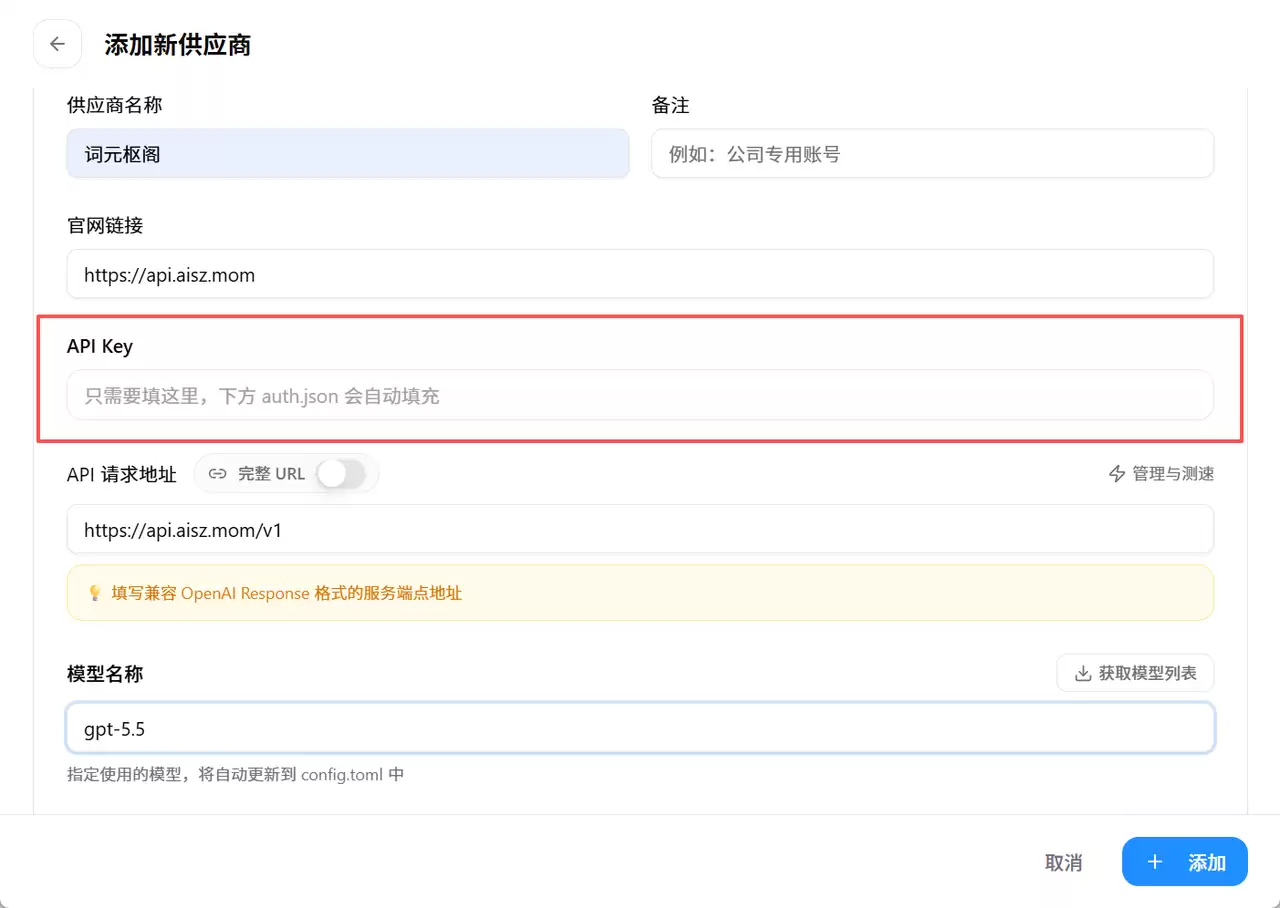Open 管理与测速 link
Screen dimensions: 1280x908
point(1161,474)
